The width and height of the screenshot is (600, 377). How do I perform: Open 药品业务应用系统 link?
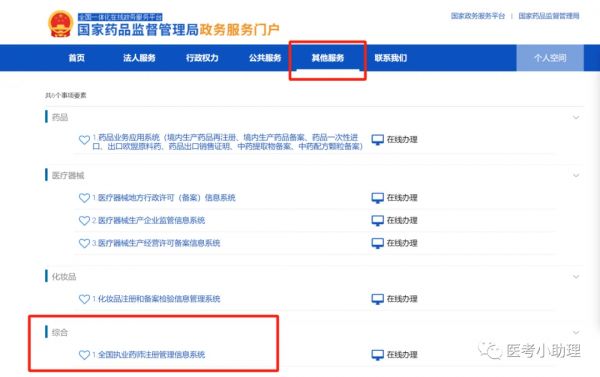click(x=227, y=142)
